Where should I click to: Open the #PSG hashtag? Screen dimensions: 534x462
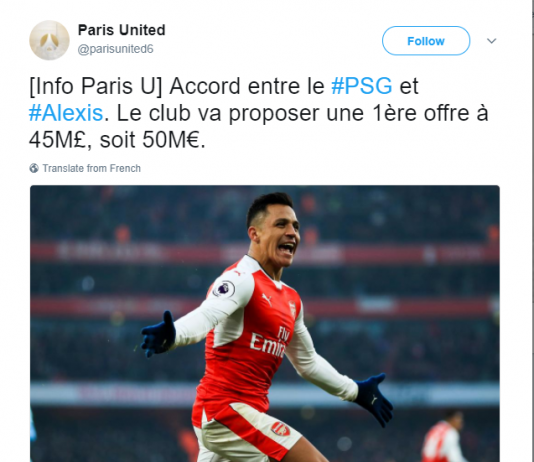pyautogui.click(x=362, y=86)
